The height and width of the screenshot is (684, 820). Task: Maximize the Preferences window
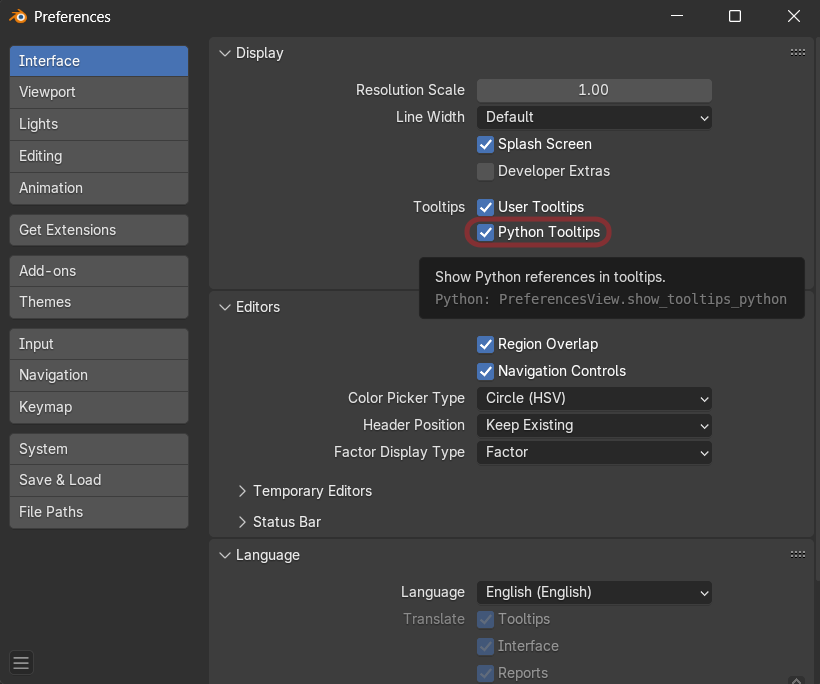[735, 16]
